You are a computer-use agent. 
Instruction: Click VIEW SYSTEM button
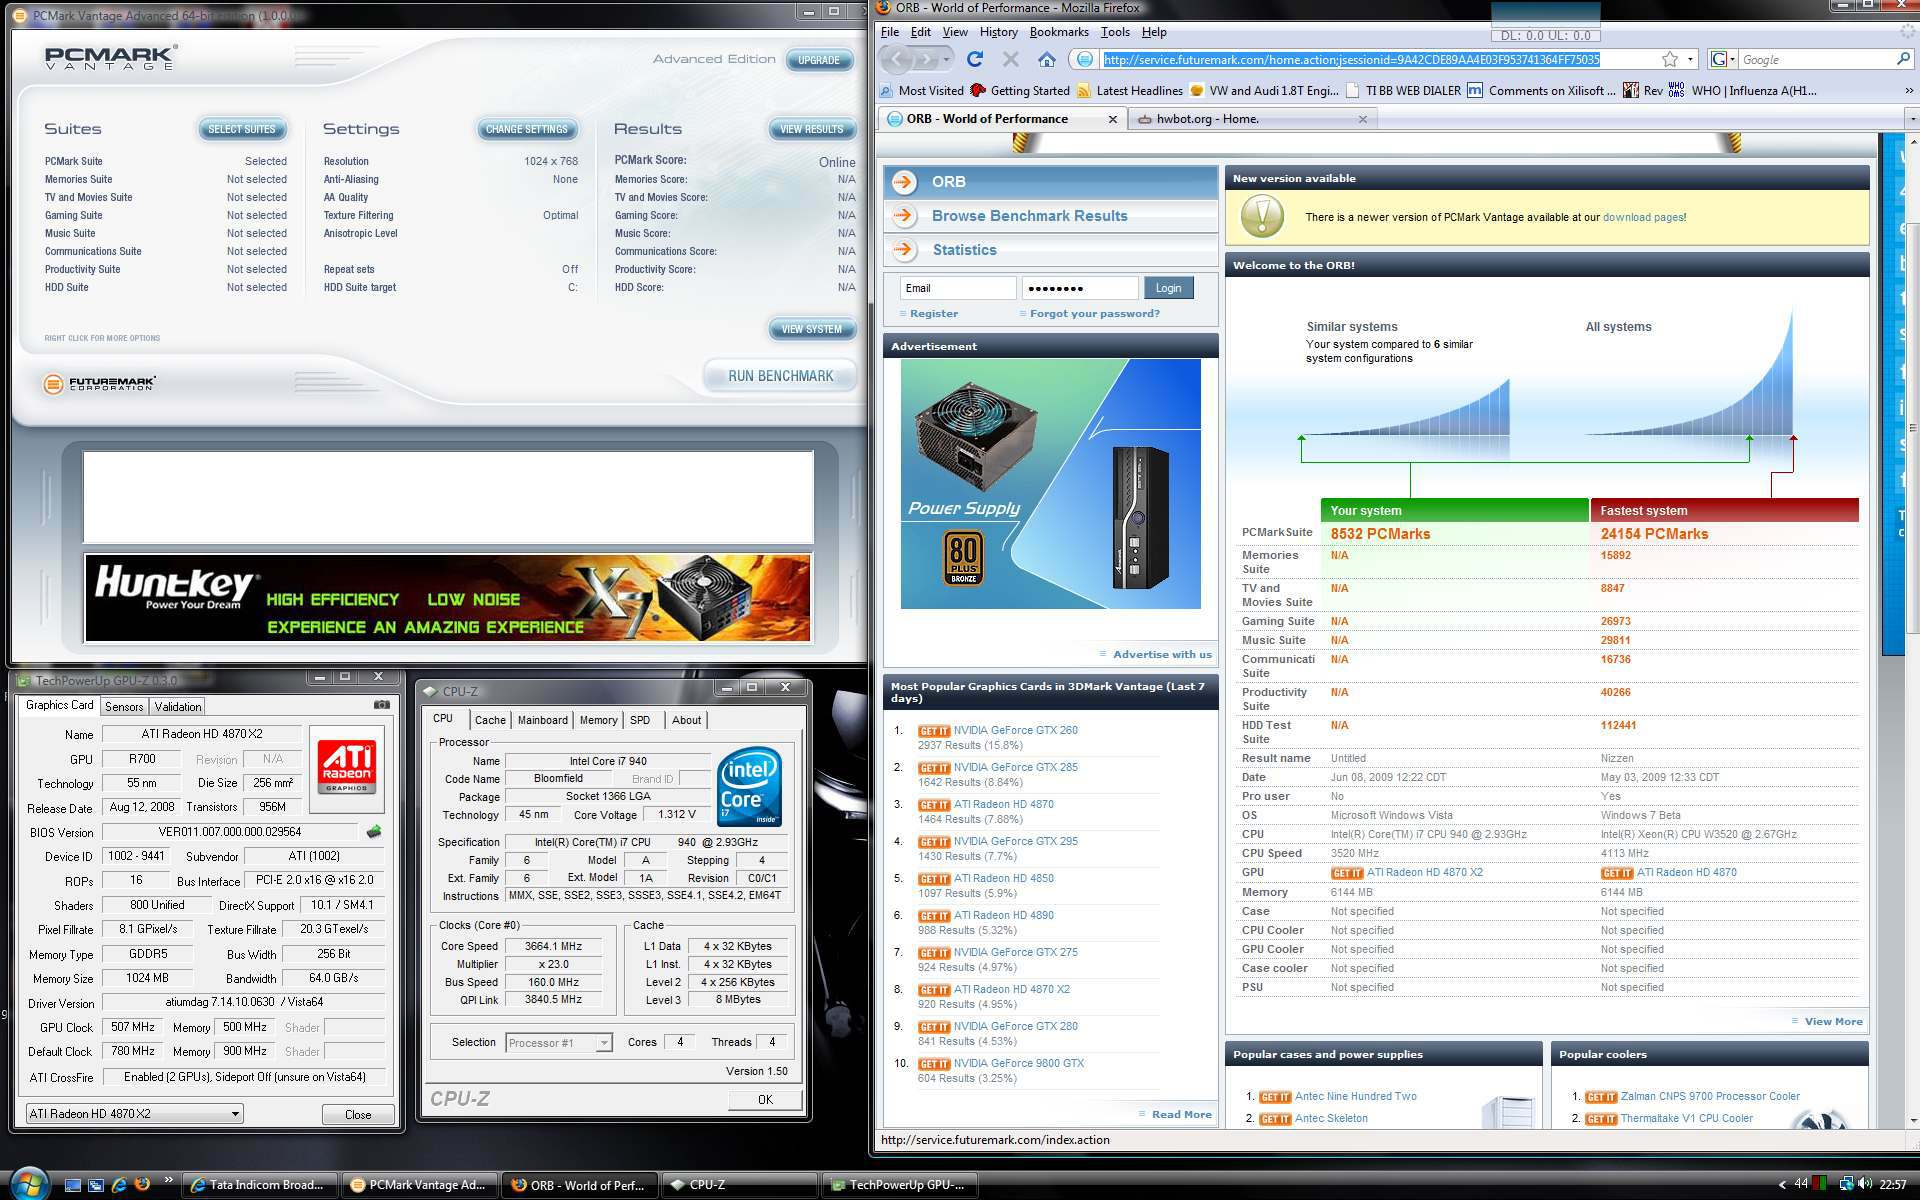[811, 329]
